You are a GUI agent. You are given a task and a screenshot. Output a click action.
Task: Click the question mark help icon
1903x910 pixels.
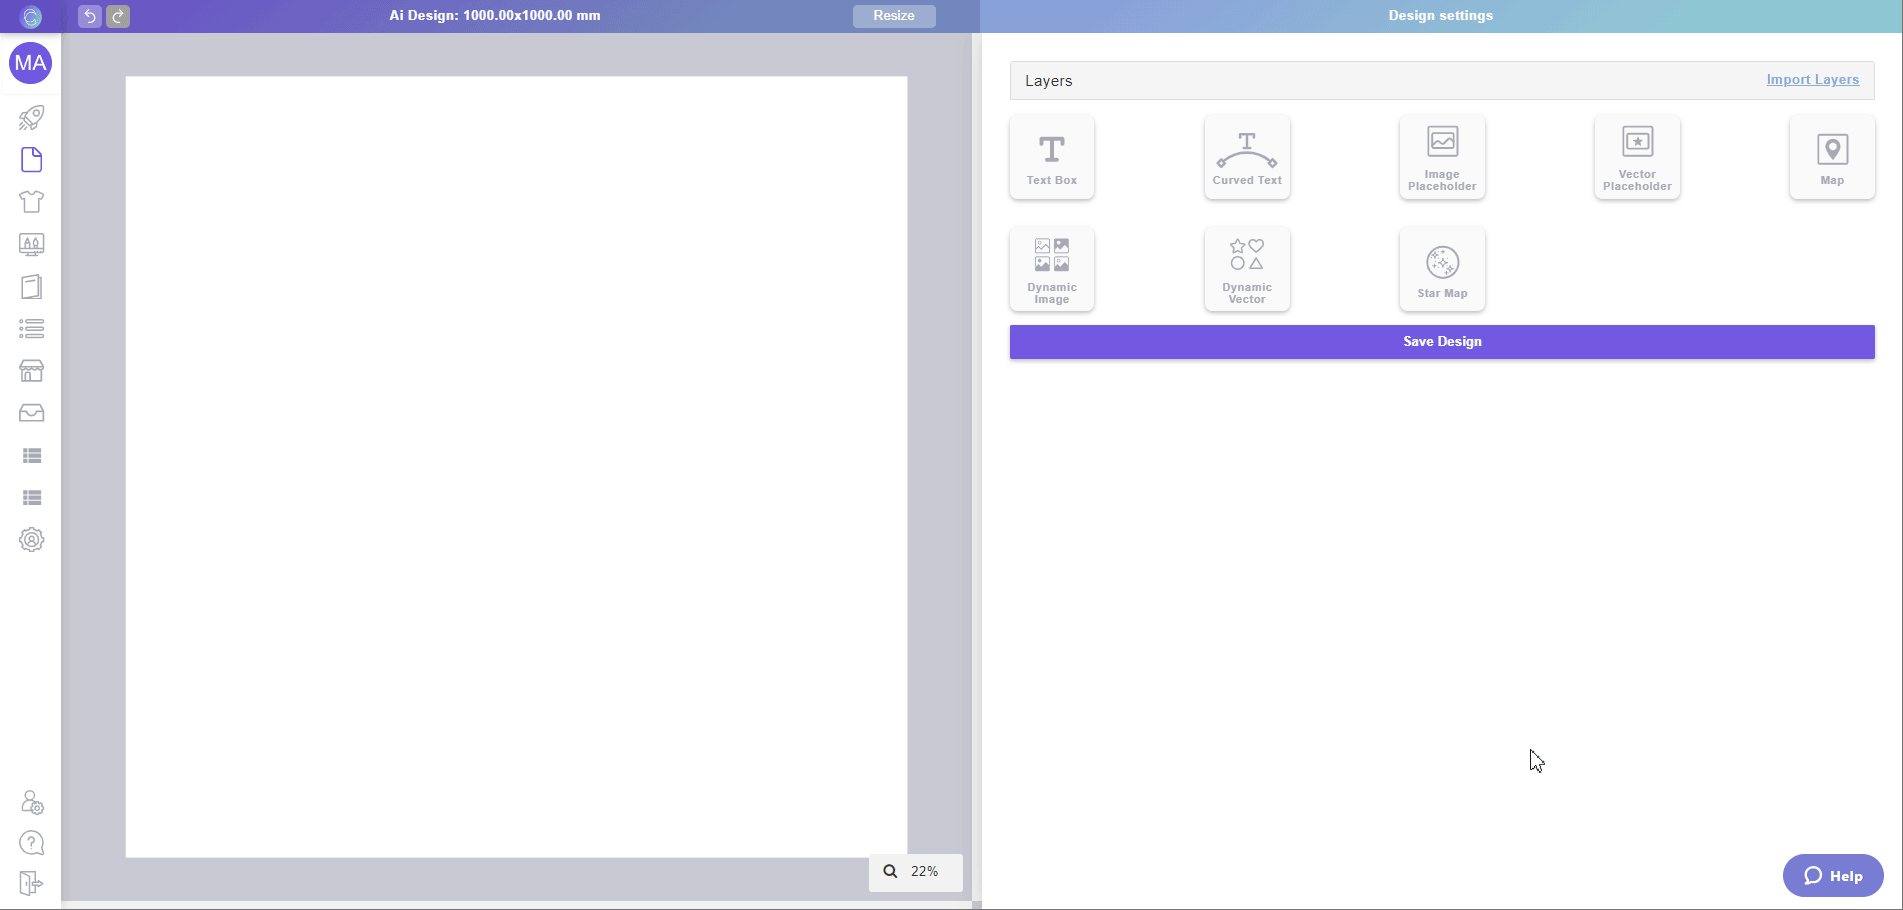coord(31,843)
